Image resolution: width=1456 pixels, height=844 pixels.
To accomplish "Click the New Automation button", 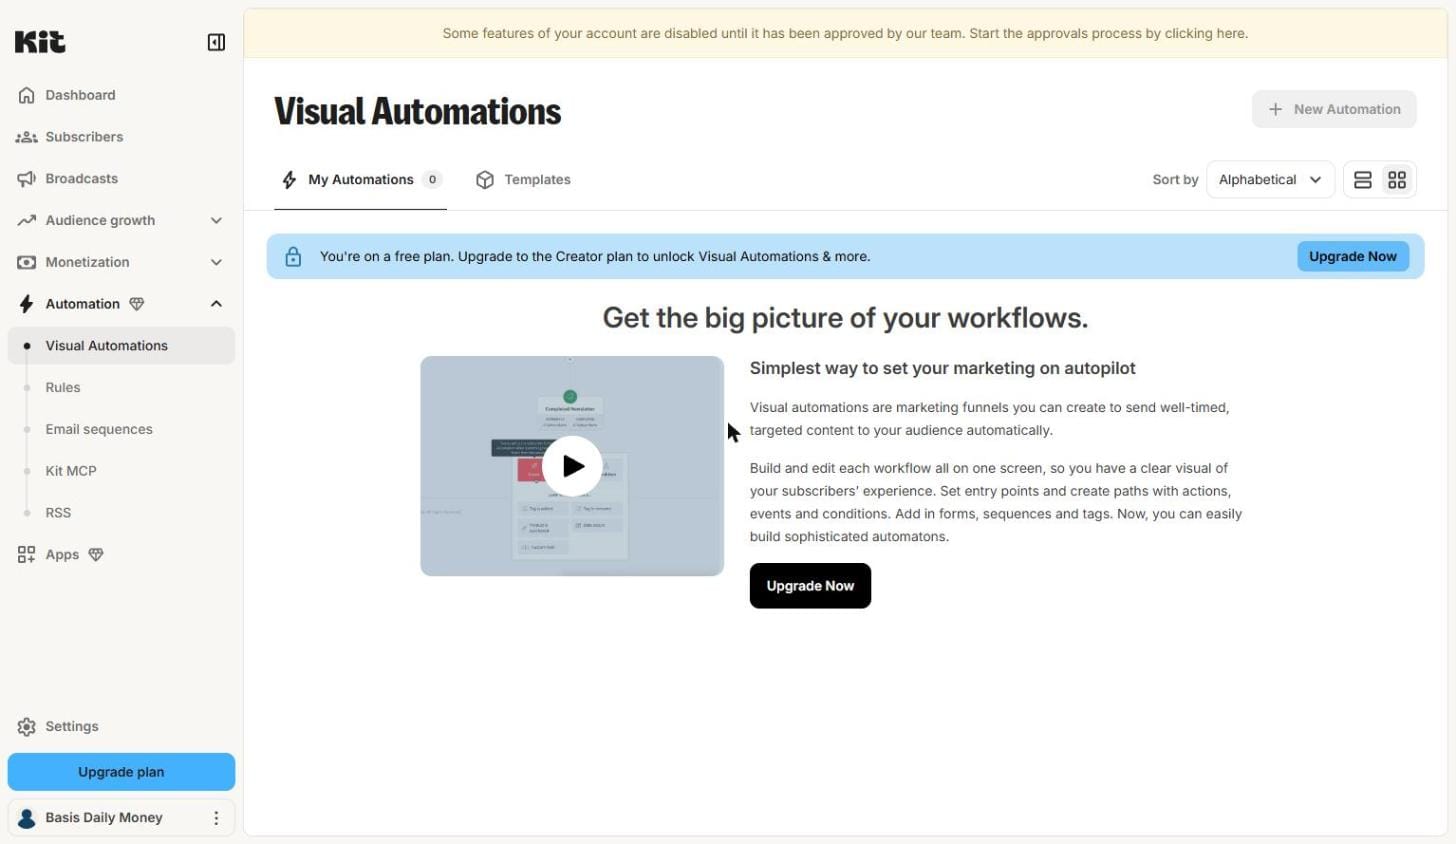I will (1334, 109).
